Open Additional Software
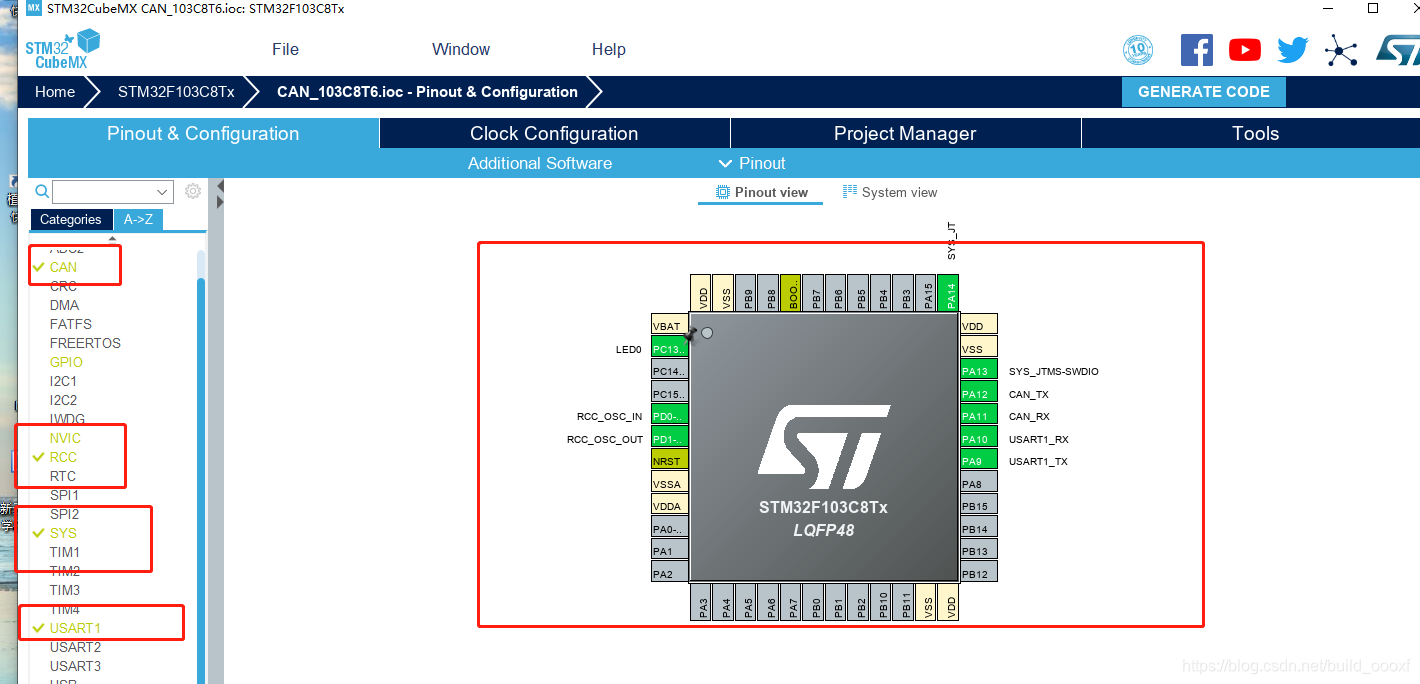This screenshot has height=684, width=1420. point(540,163)
